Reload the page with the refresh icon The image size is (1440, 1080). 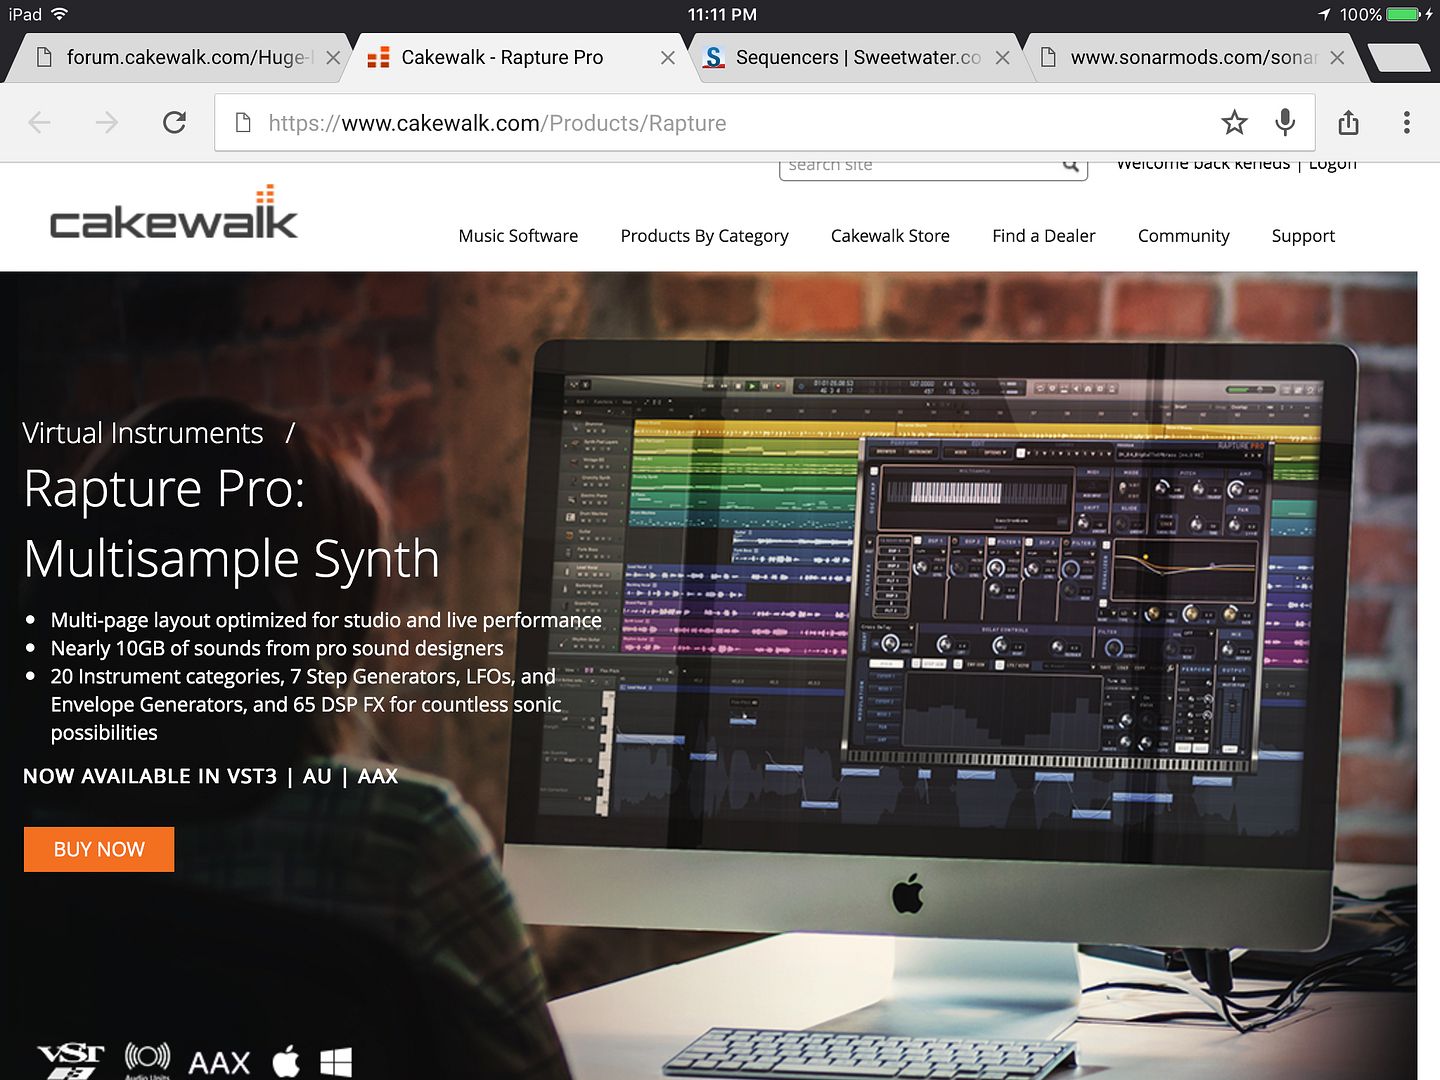pyautogui.click(x=174, y=123)
